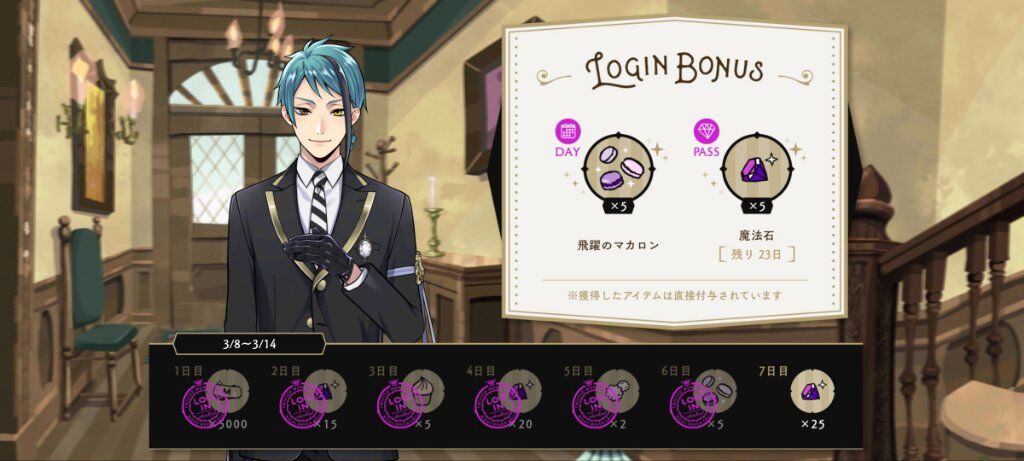Tap the ×5 badge under macarons
The image size is (1024, 461).
pyautogui.click(x=618, y=206)
